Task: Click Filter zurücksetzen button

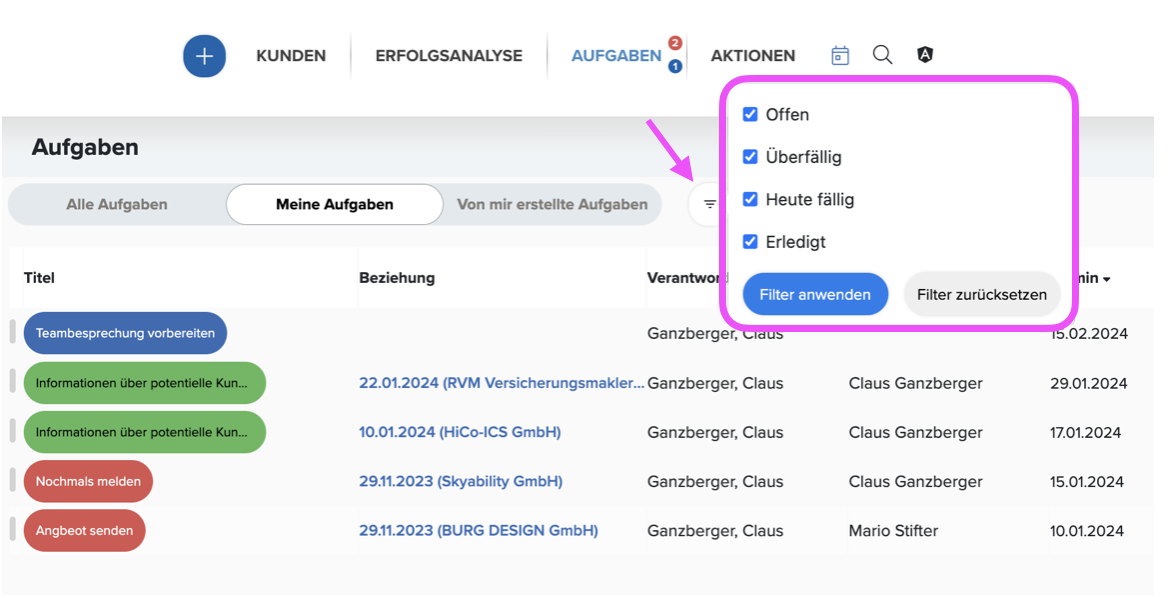Action: tap(982, 294)
